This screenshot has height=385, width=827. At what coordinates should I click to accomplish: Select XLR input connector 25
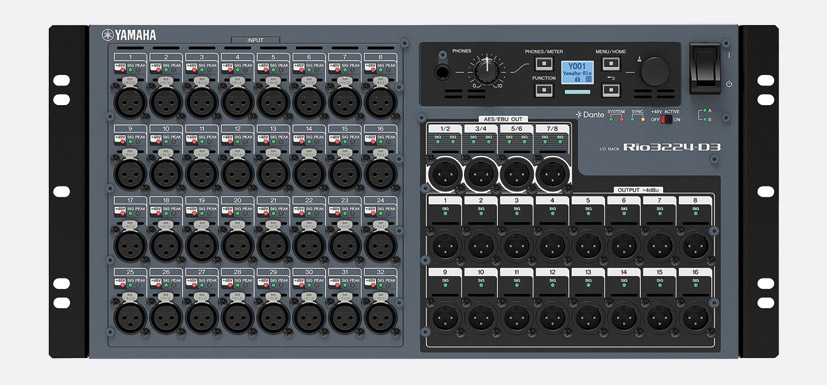click(130, 318)
